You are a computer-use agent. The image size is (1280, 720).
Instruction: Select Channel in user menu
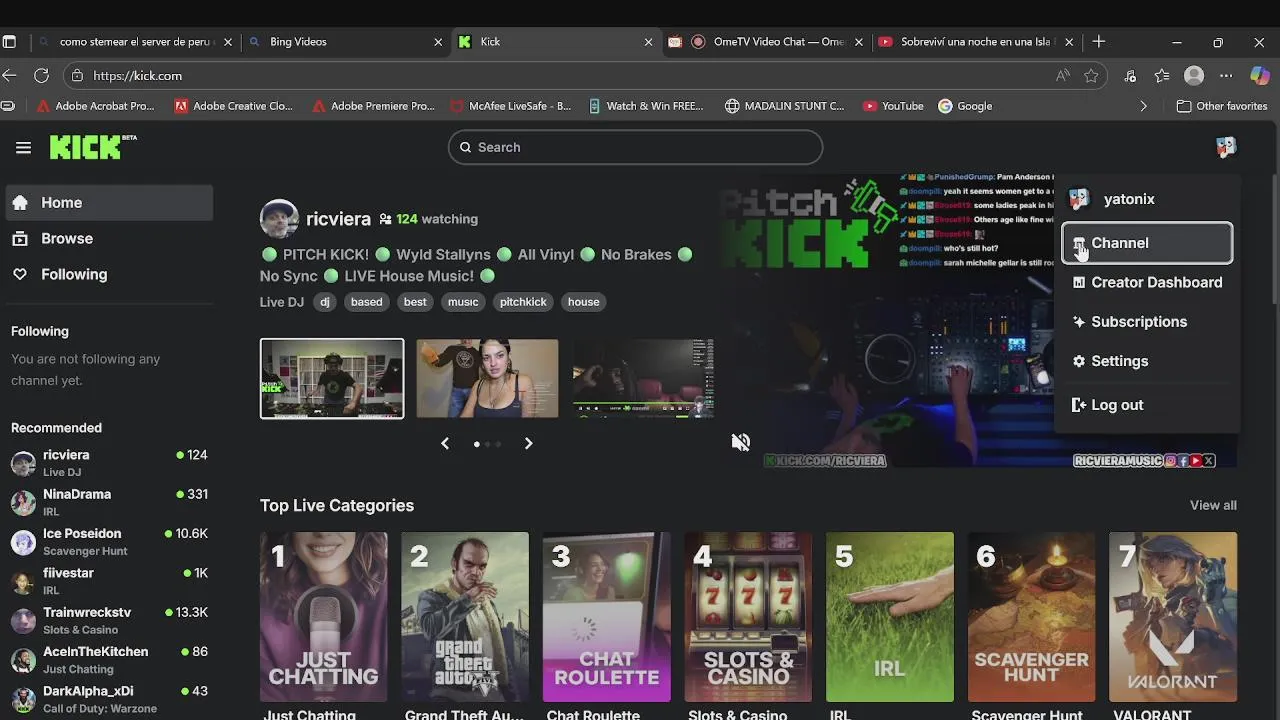(x=1147, y=243)
